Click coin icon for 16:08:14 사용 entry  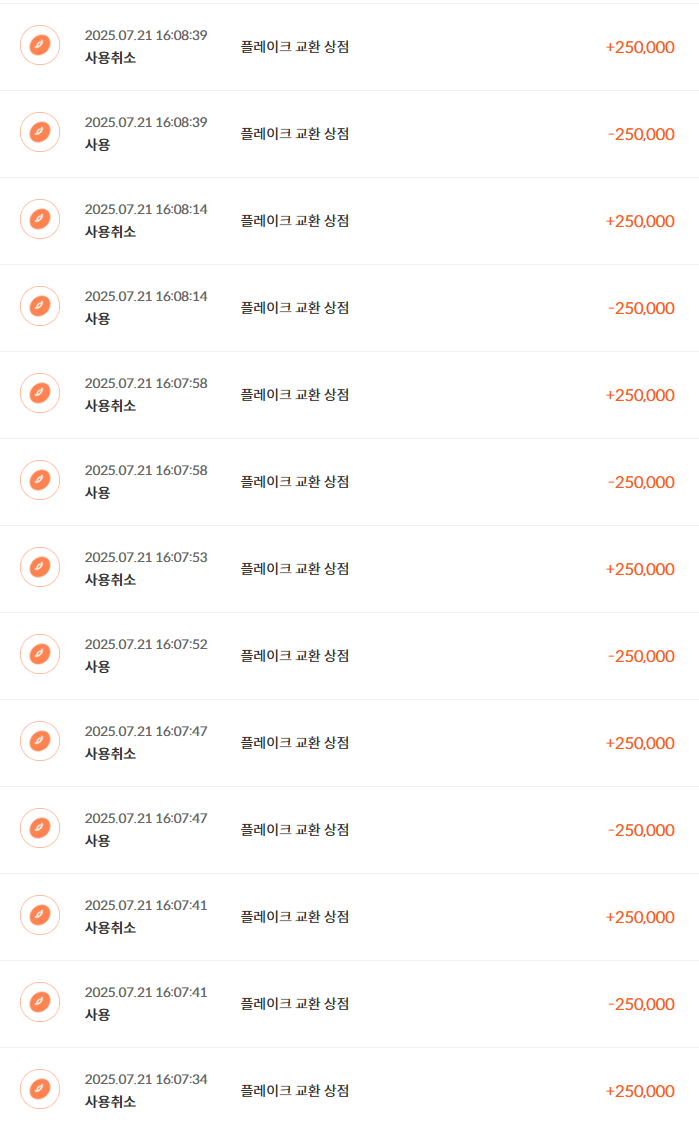pyautogui.click(x=40, y=306)
